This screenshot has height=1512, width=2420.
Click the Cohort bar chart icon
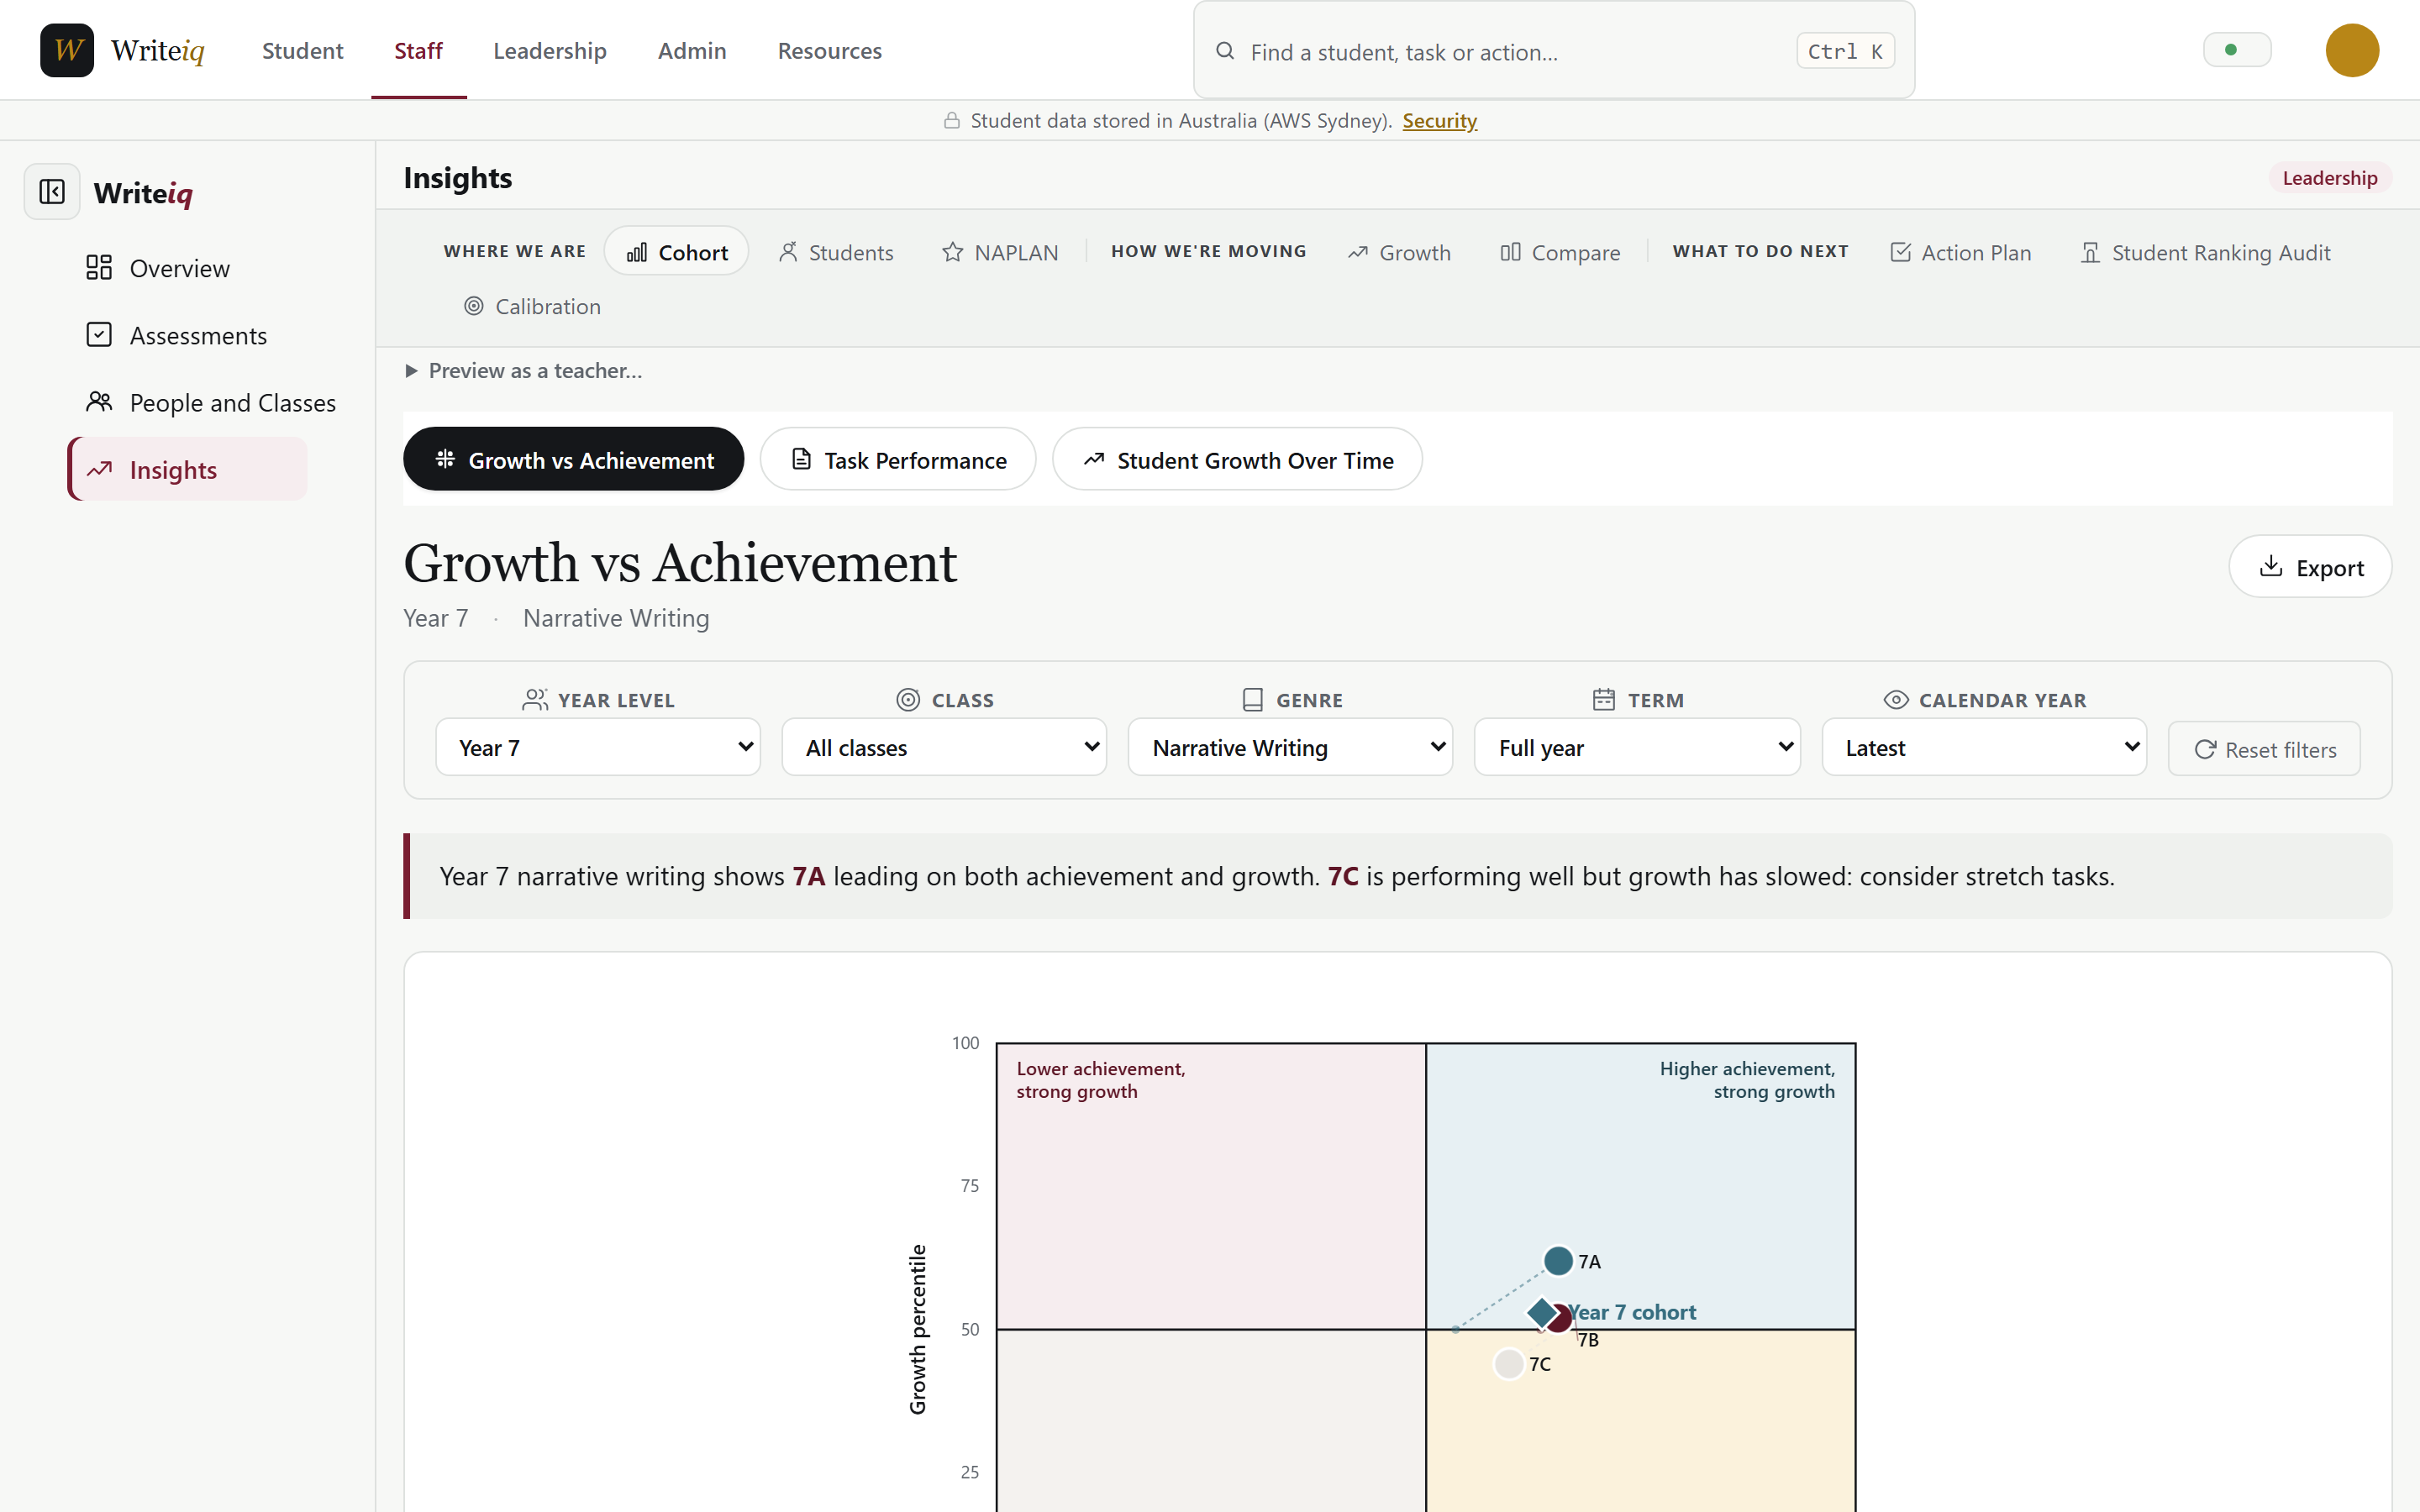(x=637, y=252)
